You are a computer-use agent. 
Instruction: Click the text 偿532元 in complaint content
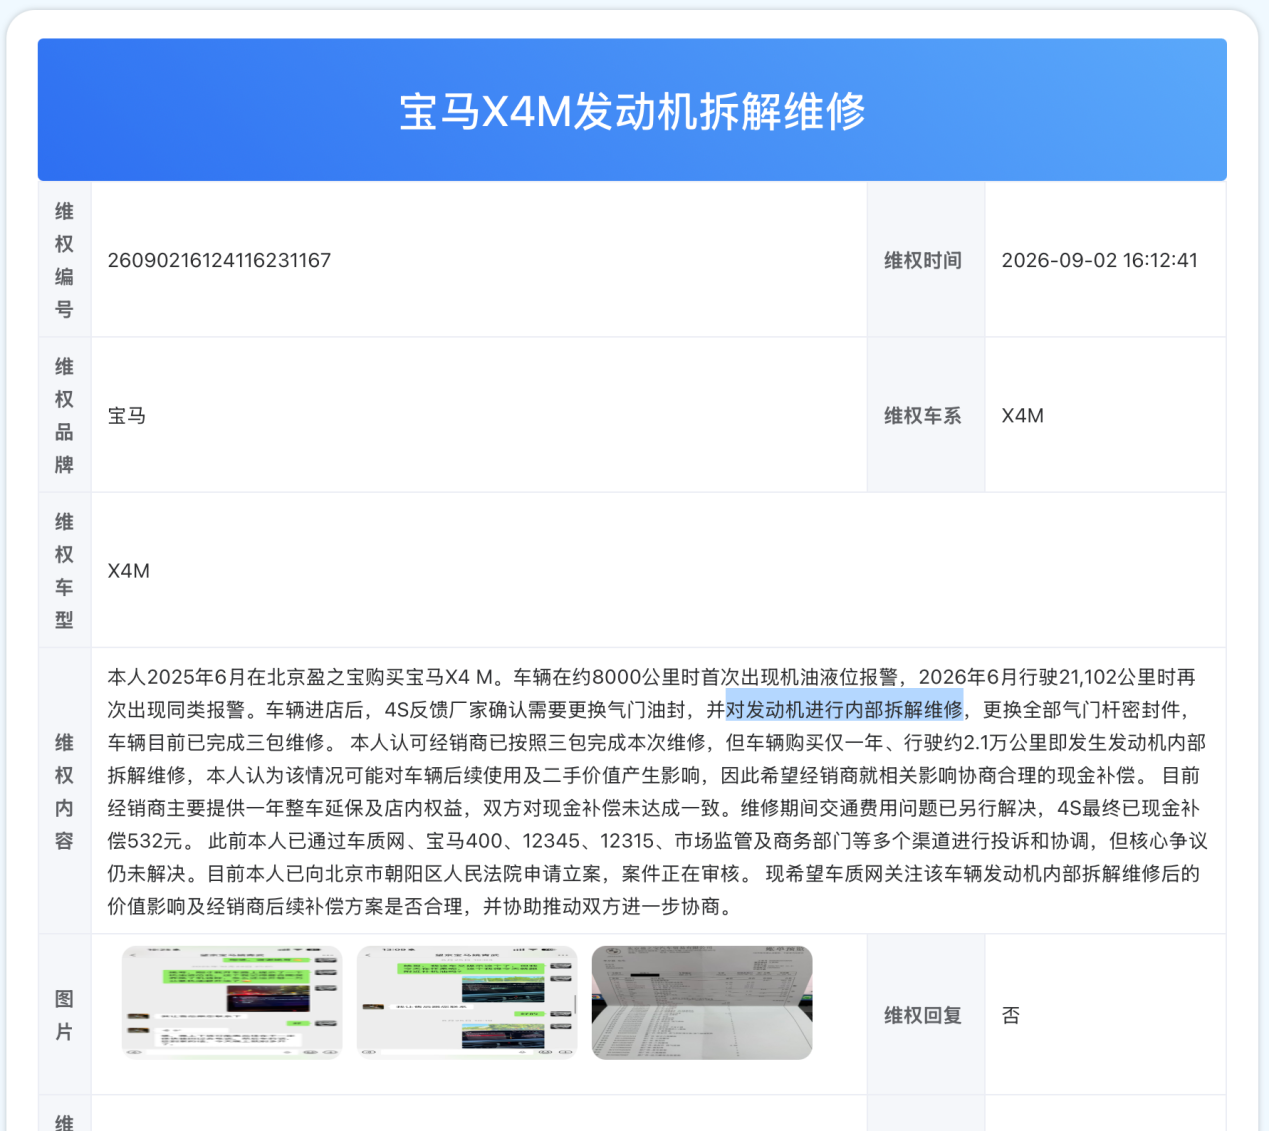[145, 841]
